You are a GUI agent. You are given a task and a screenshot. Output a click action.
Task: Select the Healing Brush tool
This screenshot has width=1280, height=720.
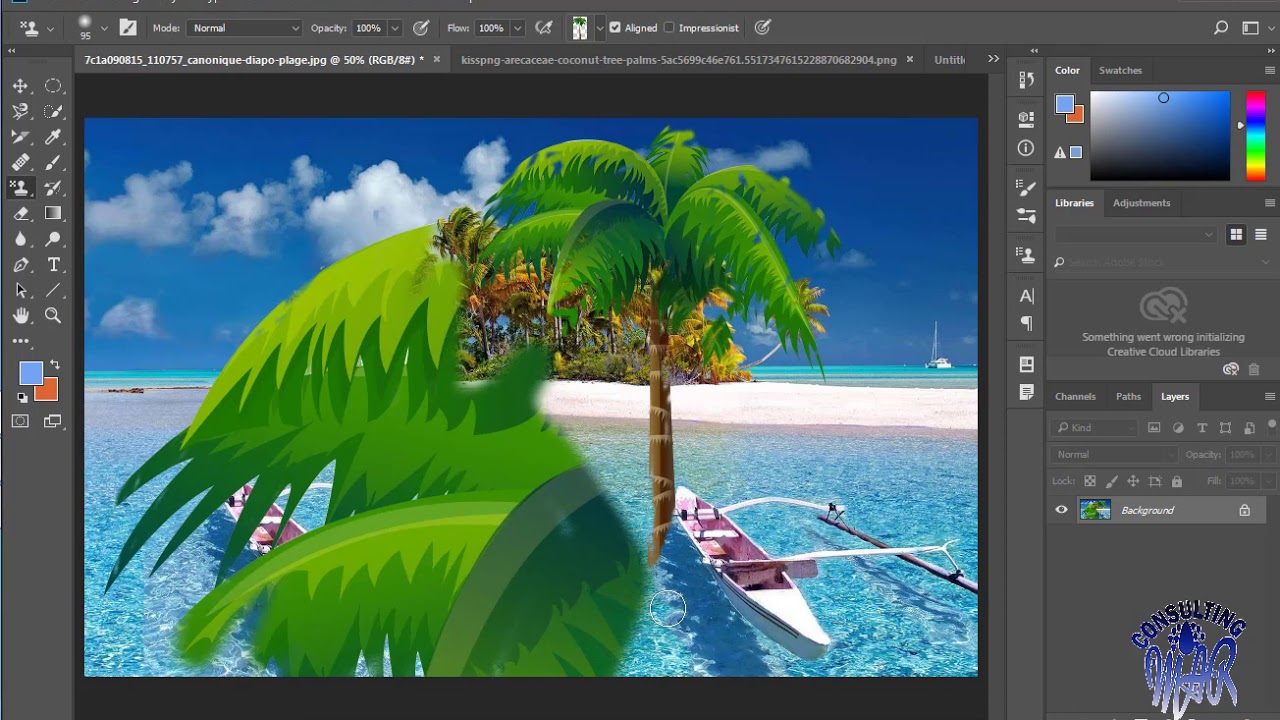tap(20, 163)
